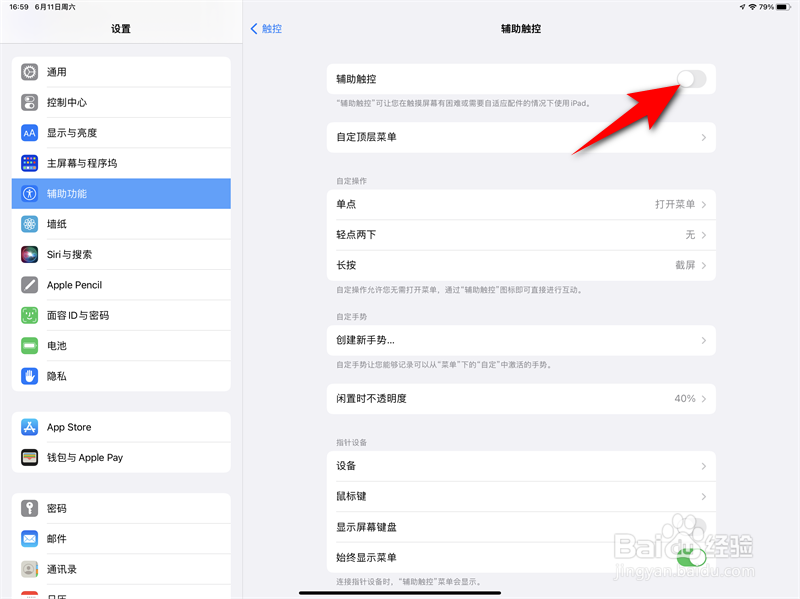Tap the 隐私 hand icon
This screenshot has width=800, height=599.
tap(30, 376)
